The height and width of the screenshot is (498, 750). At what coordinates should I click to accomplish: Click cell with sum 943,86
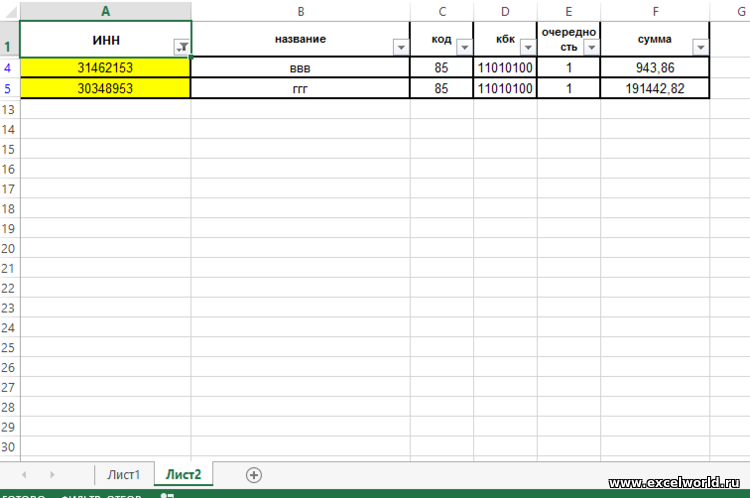[655, 68]
